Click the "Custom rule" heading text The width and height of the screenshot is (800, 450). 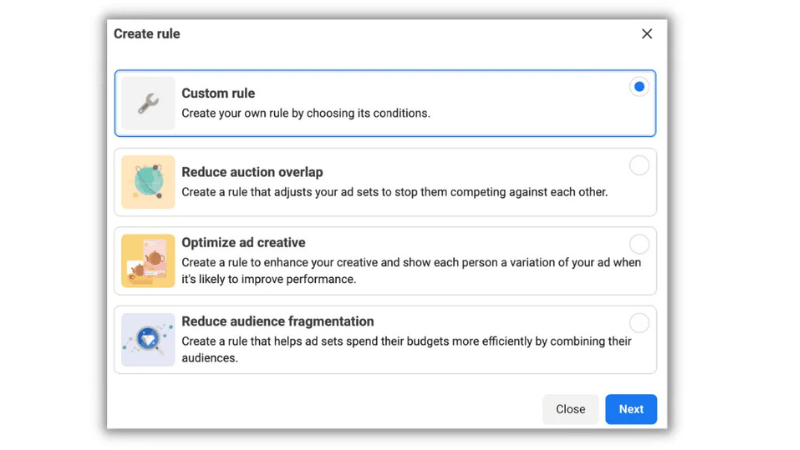(218, 93)
